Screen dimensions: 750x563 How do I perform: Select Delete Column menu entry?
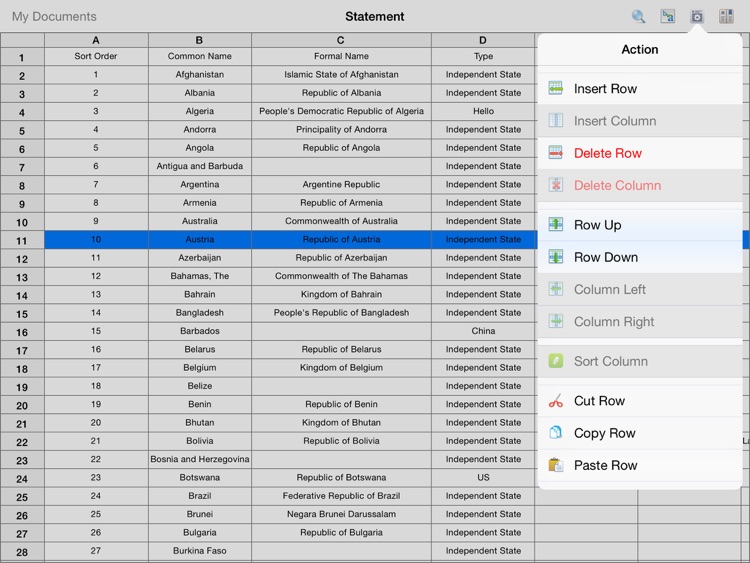(x=640, y=185)
